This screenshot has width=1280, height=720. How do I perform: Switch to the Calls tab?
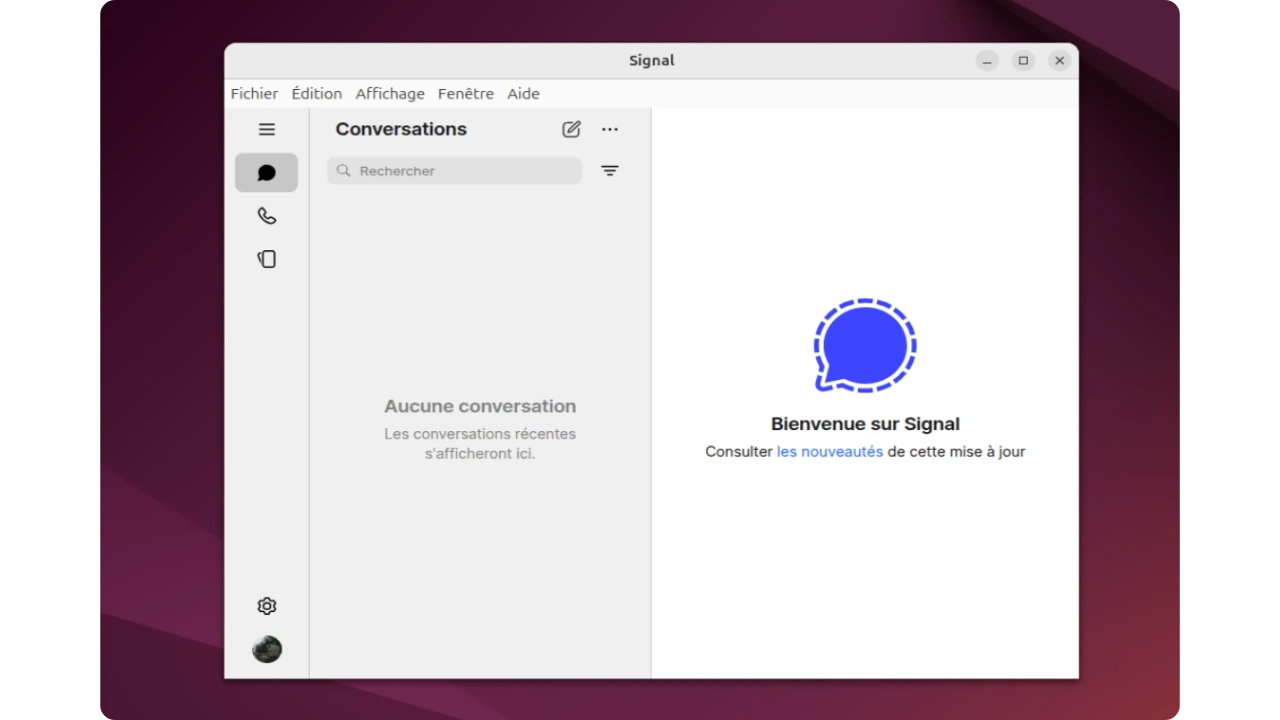coord(266,216)
